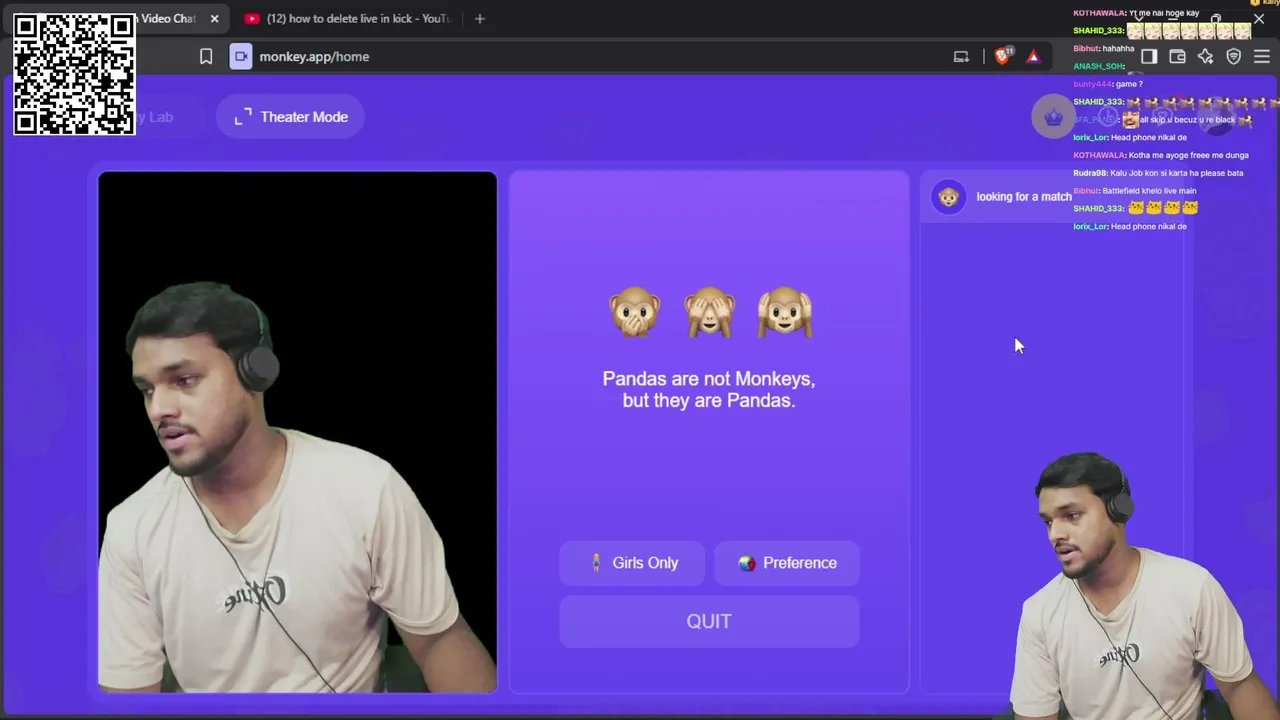The width and height of the screenshot is (1280, 720).
Task: Click the bookmark icon in the address bar
Action: point(206,57)
